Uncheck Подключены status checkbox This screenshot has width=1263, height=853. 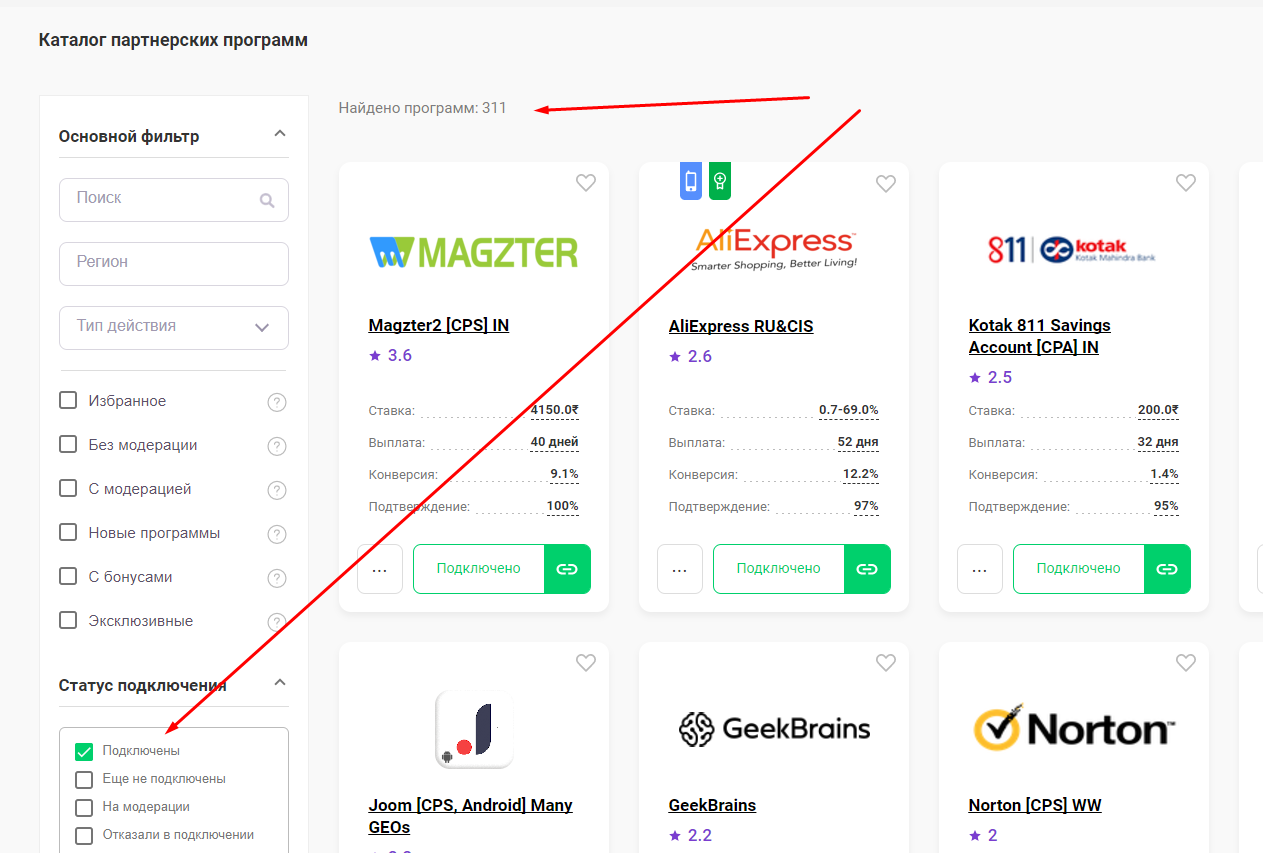pyautogui.click(x=84, y=751)
